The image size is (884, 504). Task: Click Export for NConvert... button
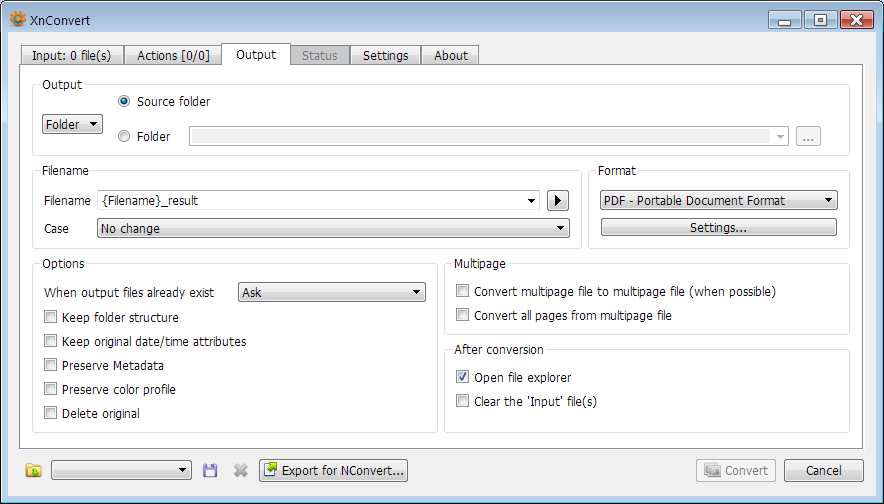click(x=333, y=470)
